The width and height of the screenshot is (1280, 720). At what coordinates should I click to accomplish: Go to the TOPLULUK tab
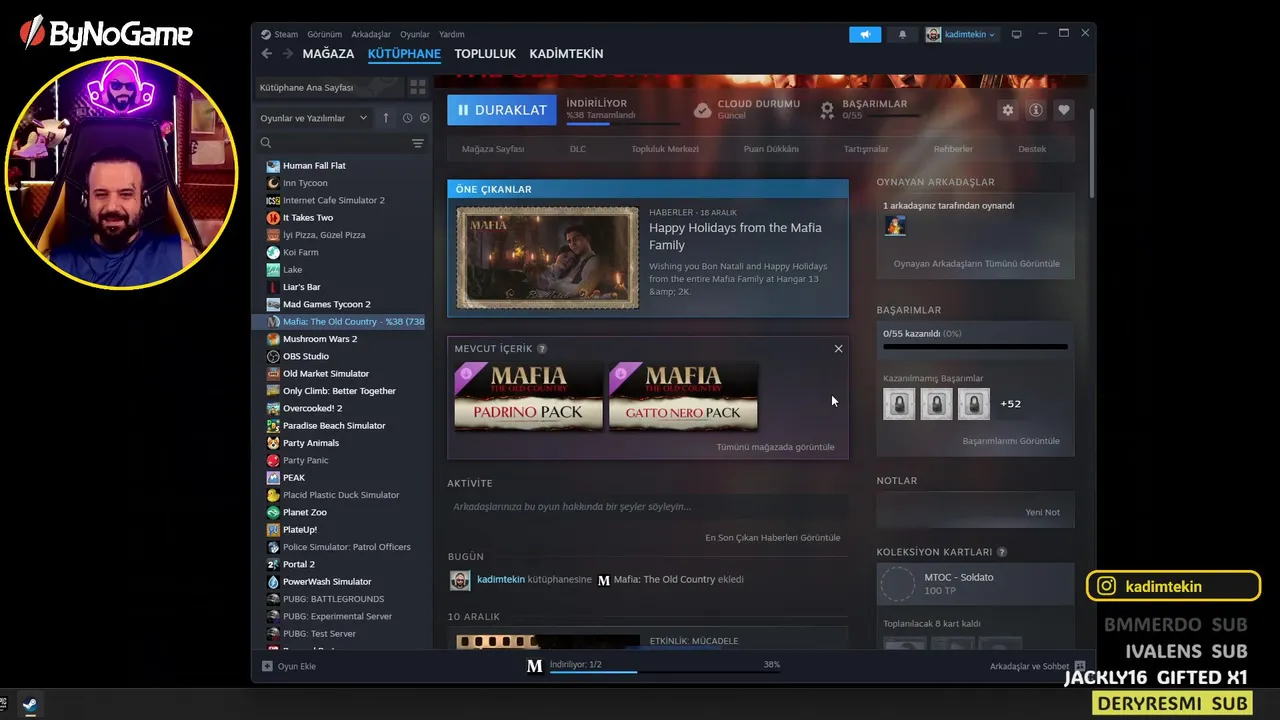coord(485,54)
